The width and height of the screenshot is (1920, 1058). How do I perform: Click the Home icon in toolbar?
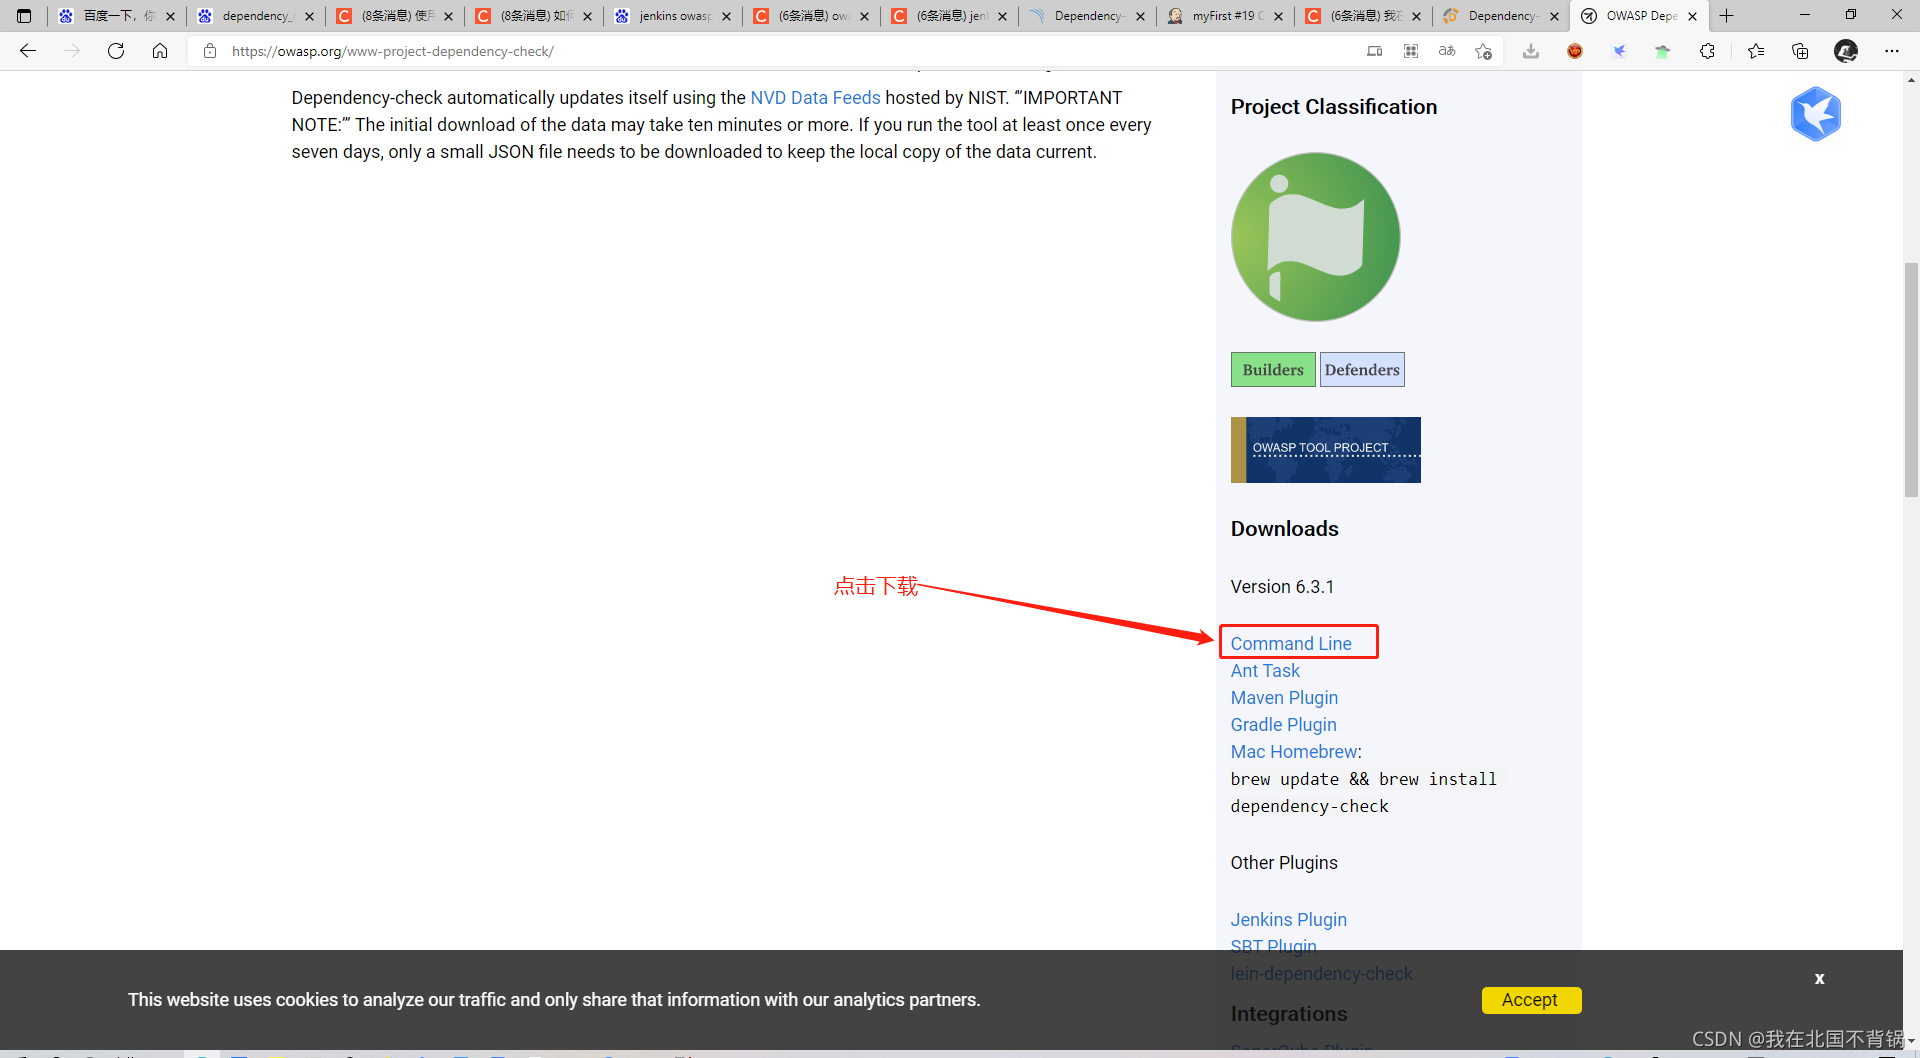[x=160, y=51]
